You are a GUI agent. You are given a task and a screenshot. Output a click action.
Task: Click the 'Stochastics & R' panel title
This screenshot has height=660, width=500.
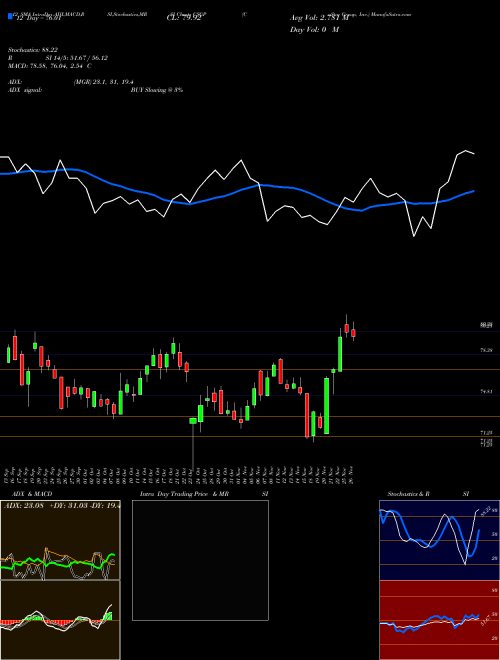click(x=409, y=494)
